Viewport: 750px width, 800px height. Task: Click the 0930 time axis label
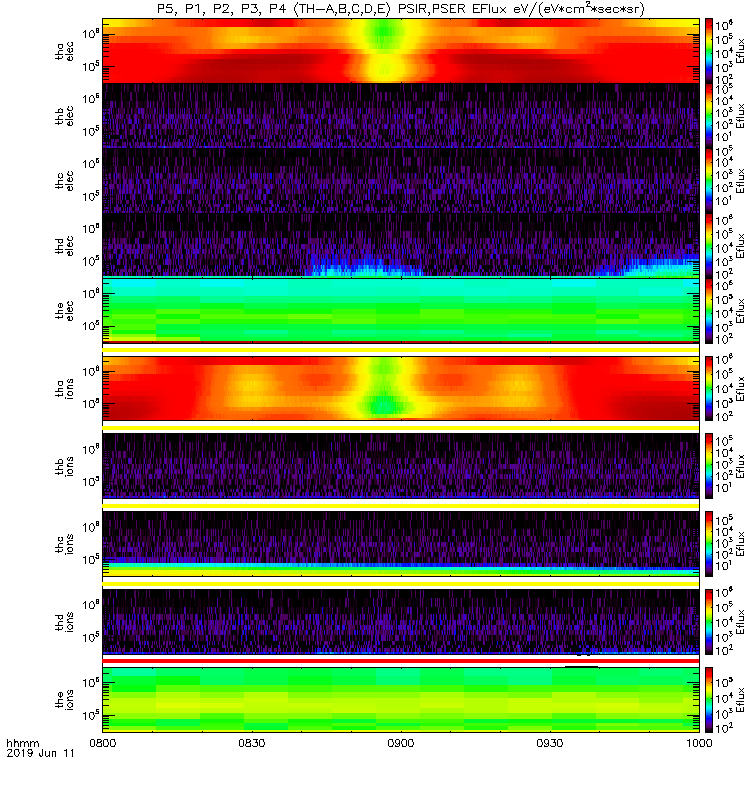coord(549,743)
